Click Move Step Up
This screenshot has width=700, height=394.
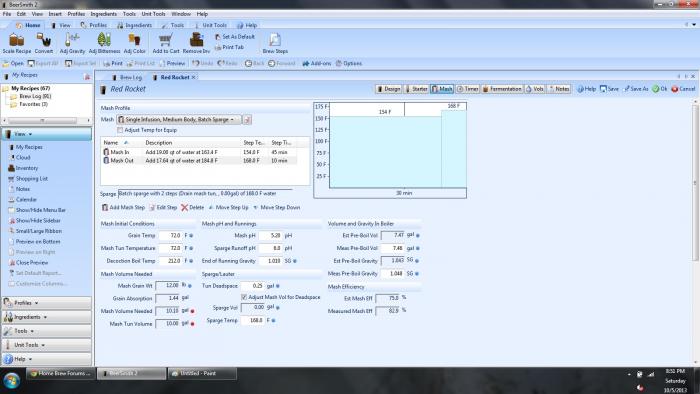tap(228, 207)
